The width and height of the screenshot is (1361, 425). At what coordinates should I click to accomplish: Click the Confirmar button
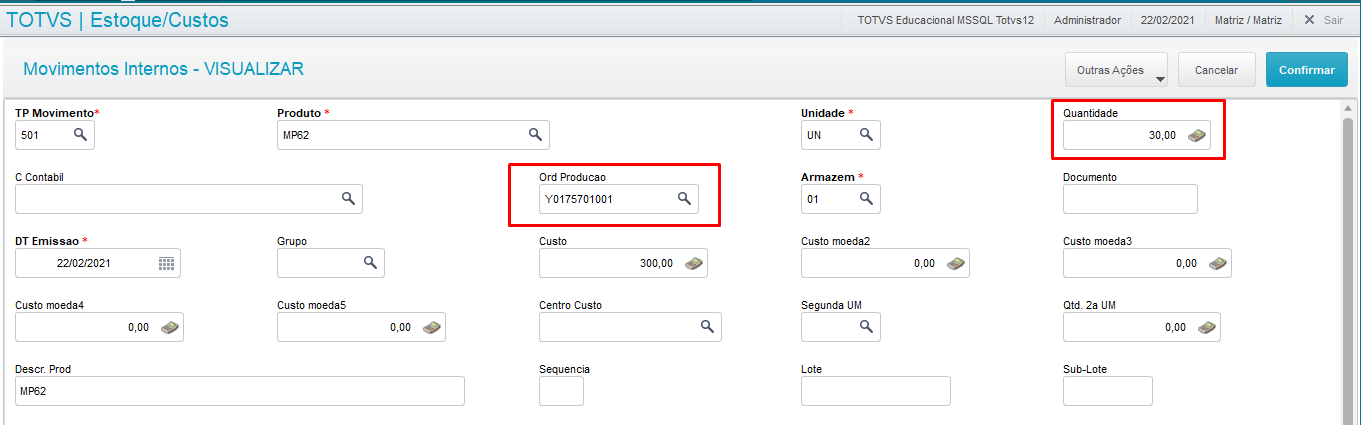point(1307,70)
